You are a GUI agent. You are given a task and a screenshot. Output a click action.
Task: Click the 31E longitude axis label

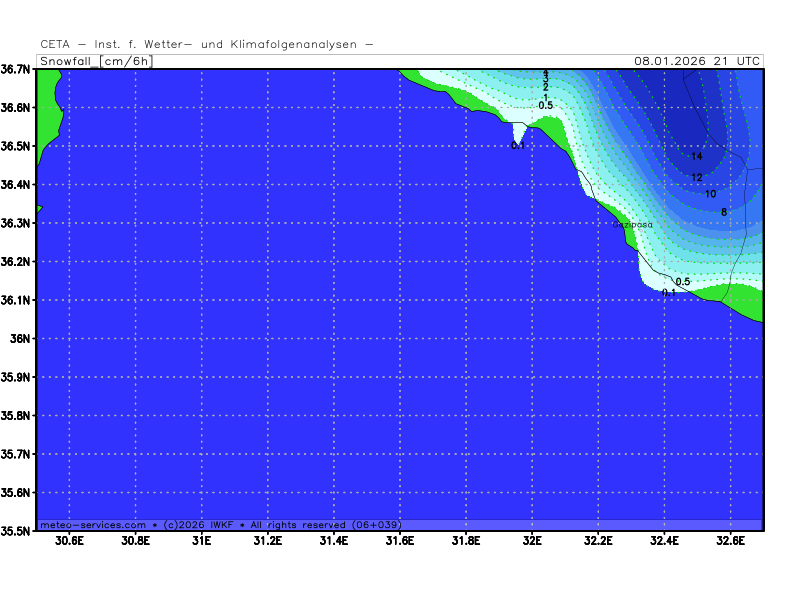pyautogui.click(x=201, y=541)
